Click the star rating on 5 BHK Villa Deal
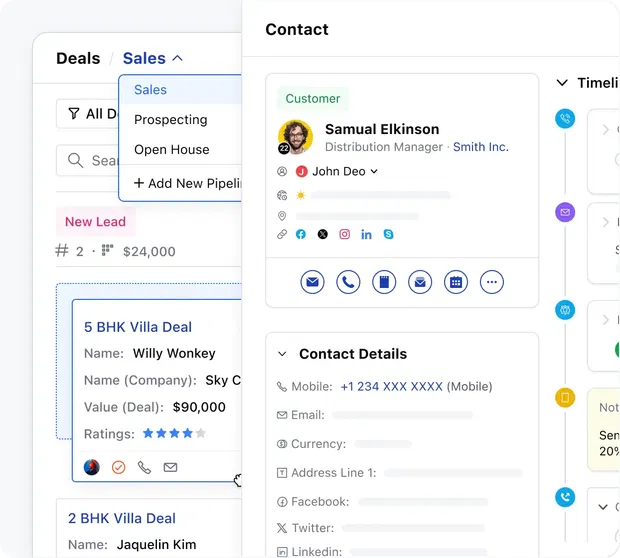 (174, 433)
